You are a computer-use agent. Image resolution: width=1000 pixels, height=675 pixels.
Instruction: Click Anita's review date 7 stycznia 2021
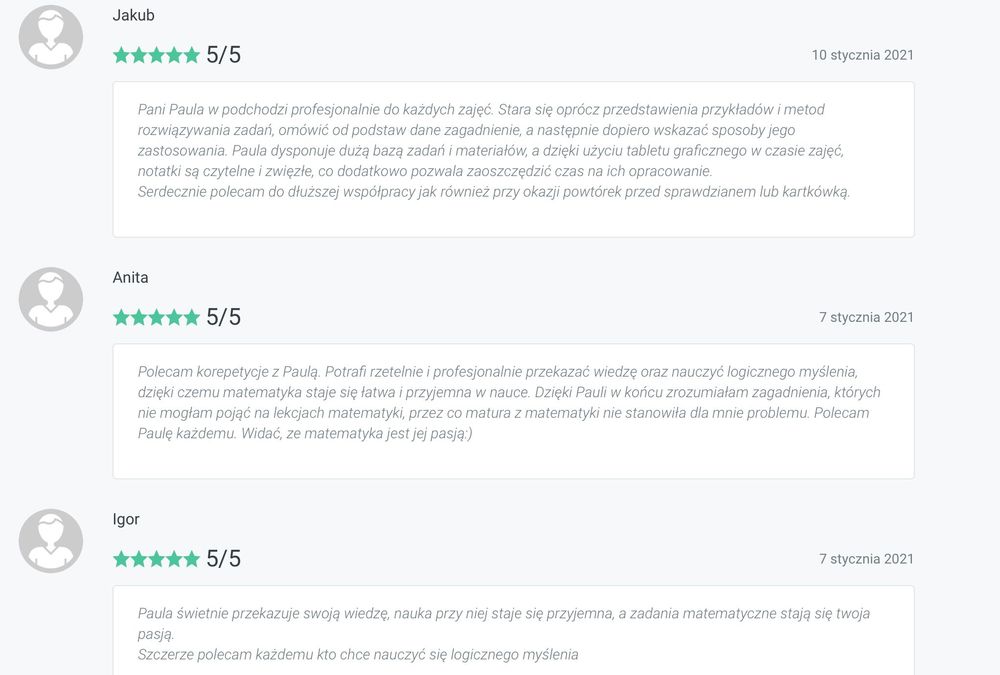click(x=866, y=317)
